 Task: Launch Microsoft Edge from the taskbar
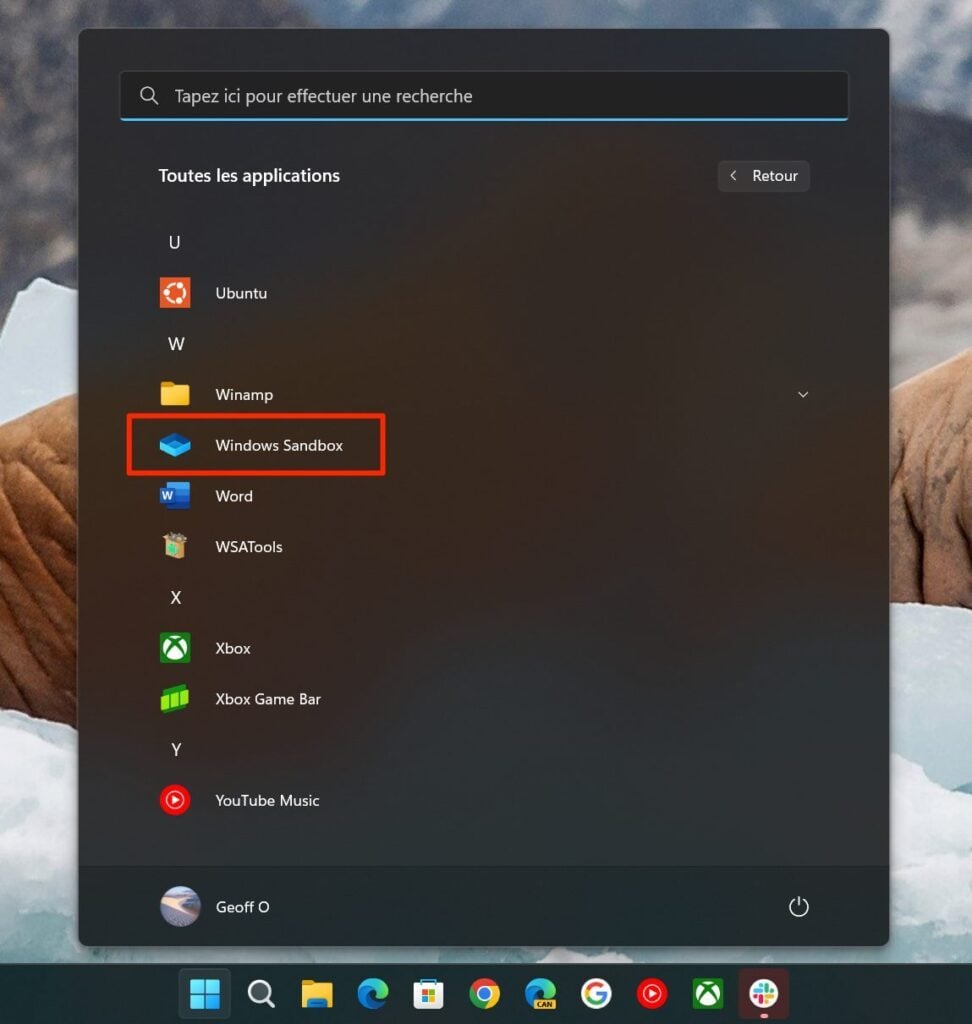pyautogui.click(x=372, y=994)
